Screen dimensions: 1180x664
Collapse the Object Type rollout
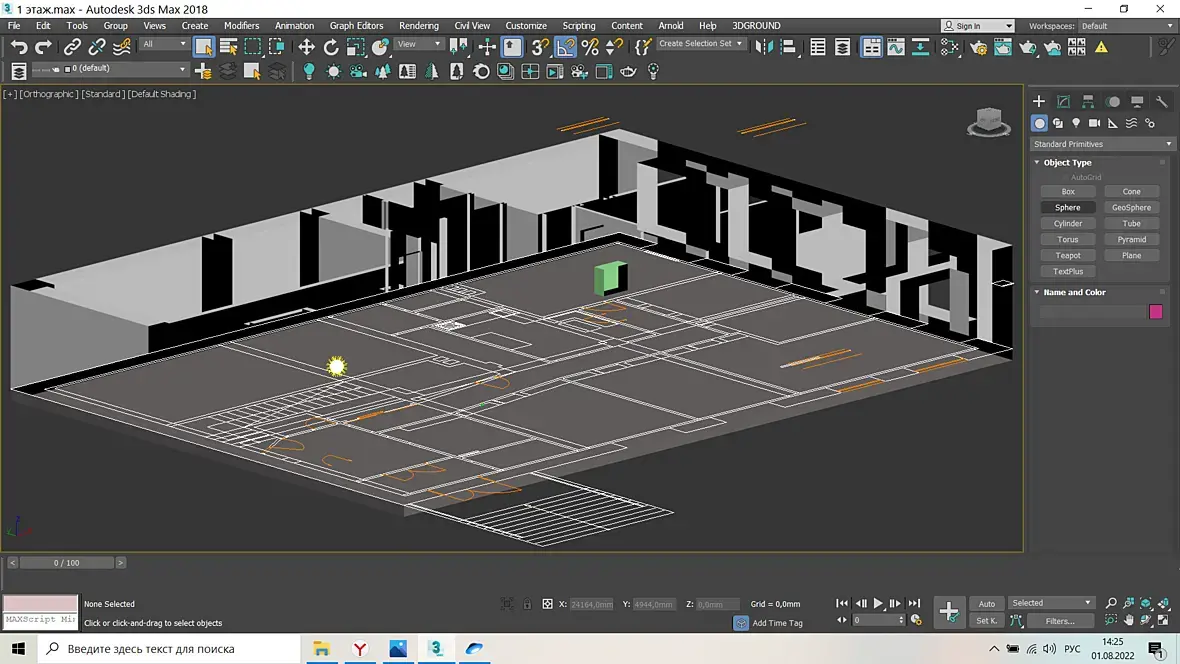point(1067,163)
